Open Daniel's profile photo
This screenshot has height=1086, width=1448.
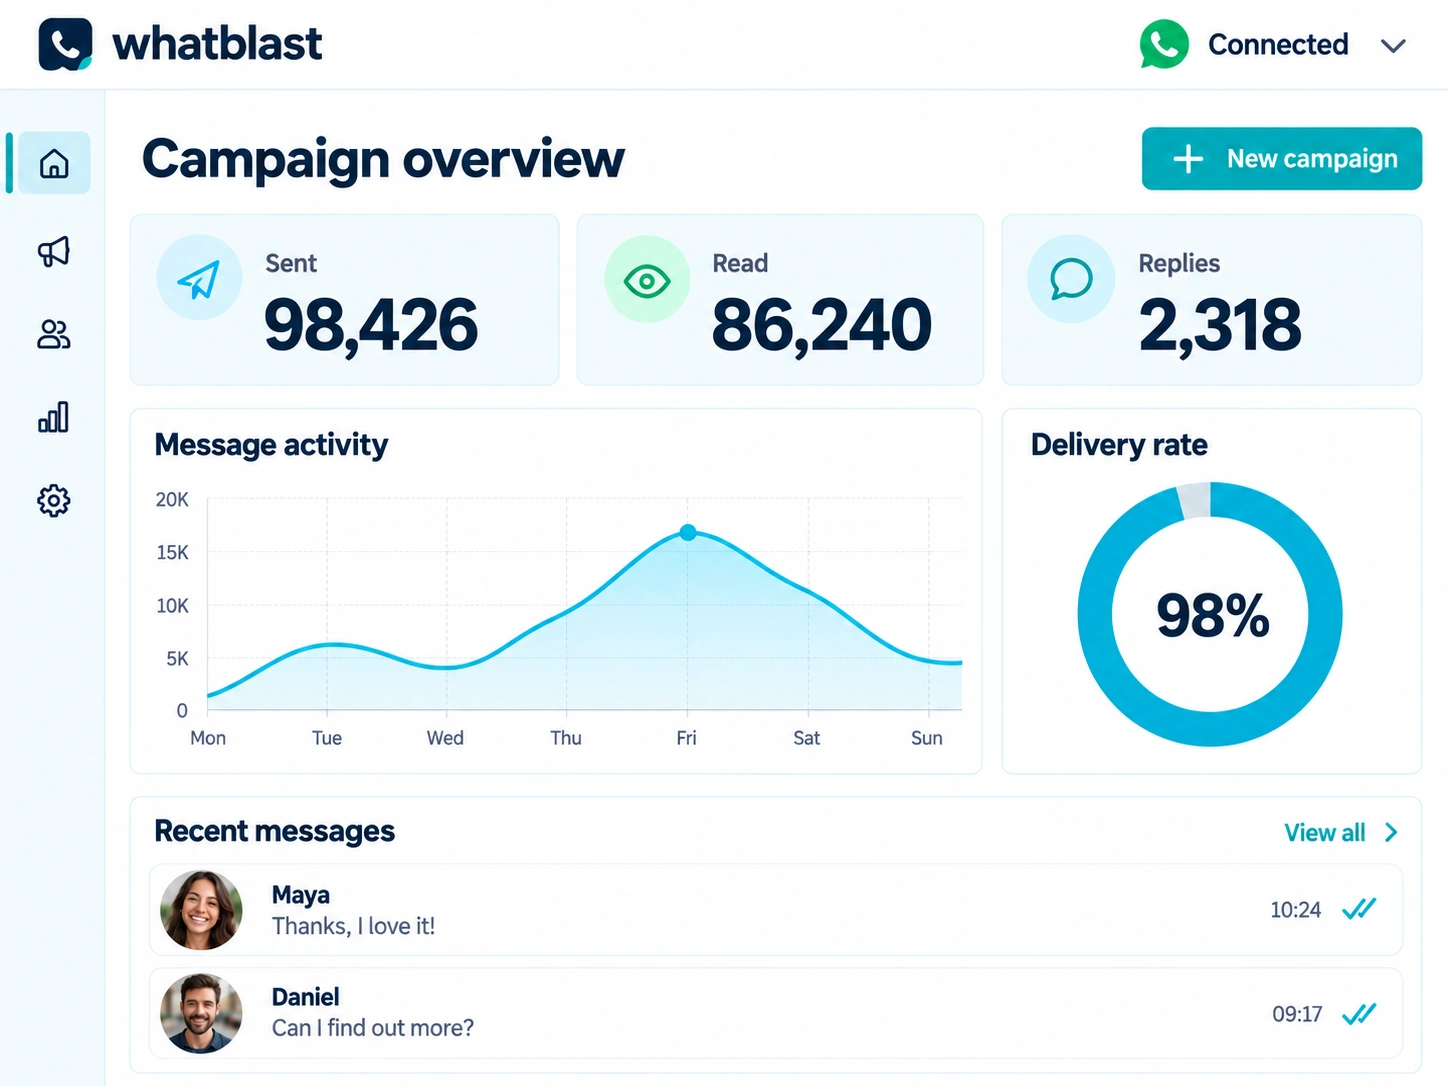201,1013
